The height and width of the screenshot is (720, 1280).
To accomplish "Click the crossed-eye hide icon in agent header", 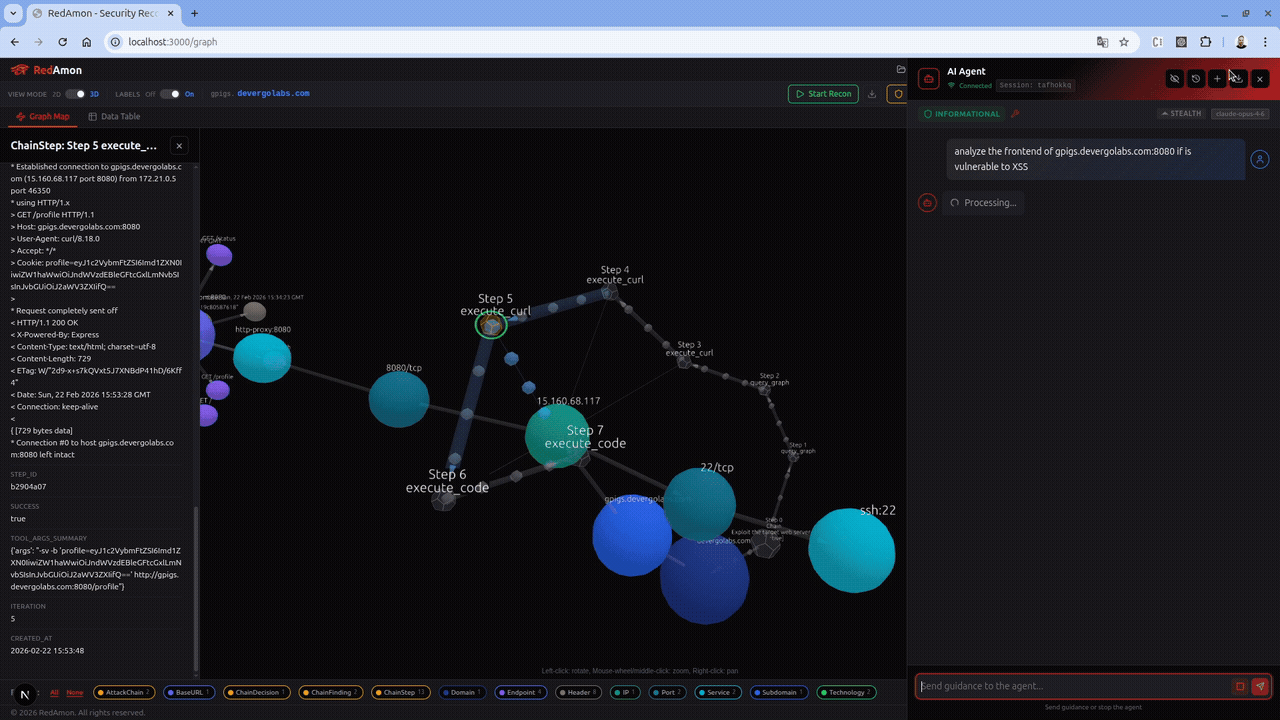I will [x=1174, y=79].
